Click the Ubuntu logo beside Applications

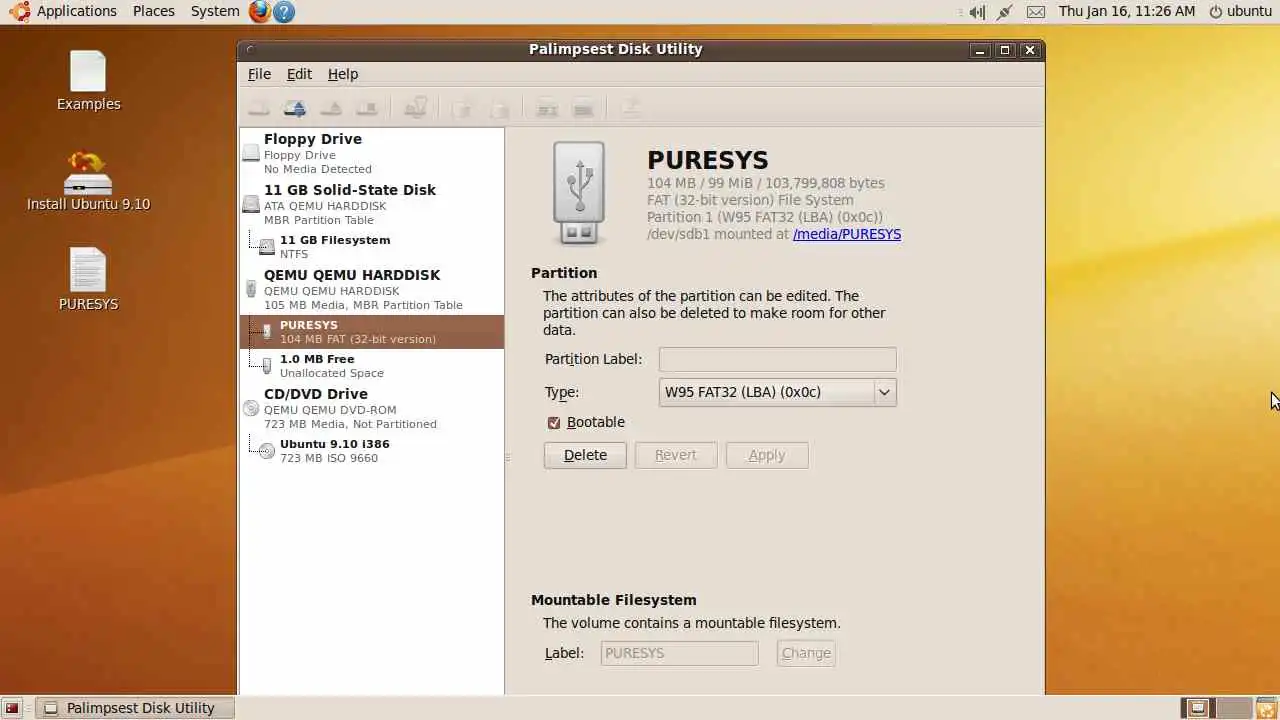[19, 11]
